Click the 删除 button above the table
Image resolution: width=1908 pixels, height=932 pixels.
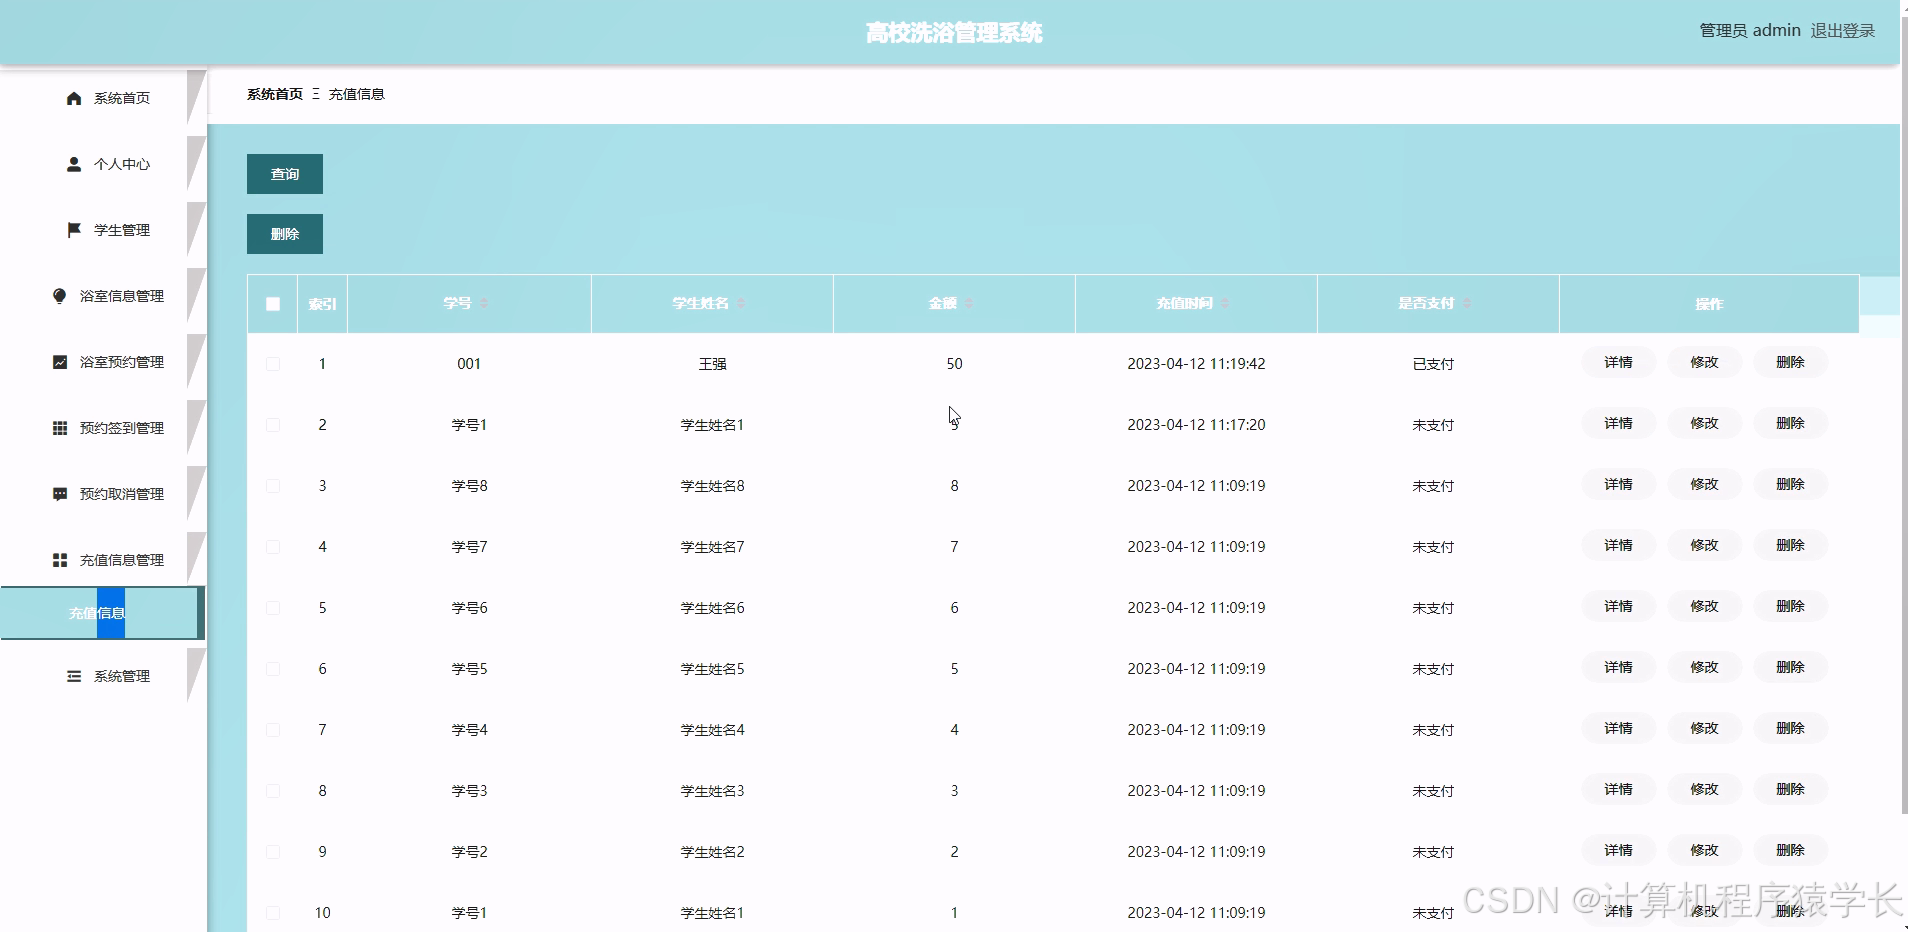coord(285,234)
